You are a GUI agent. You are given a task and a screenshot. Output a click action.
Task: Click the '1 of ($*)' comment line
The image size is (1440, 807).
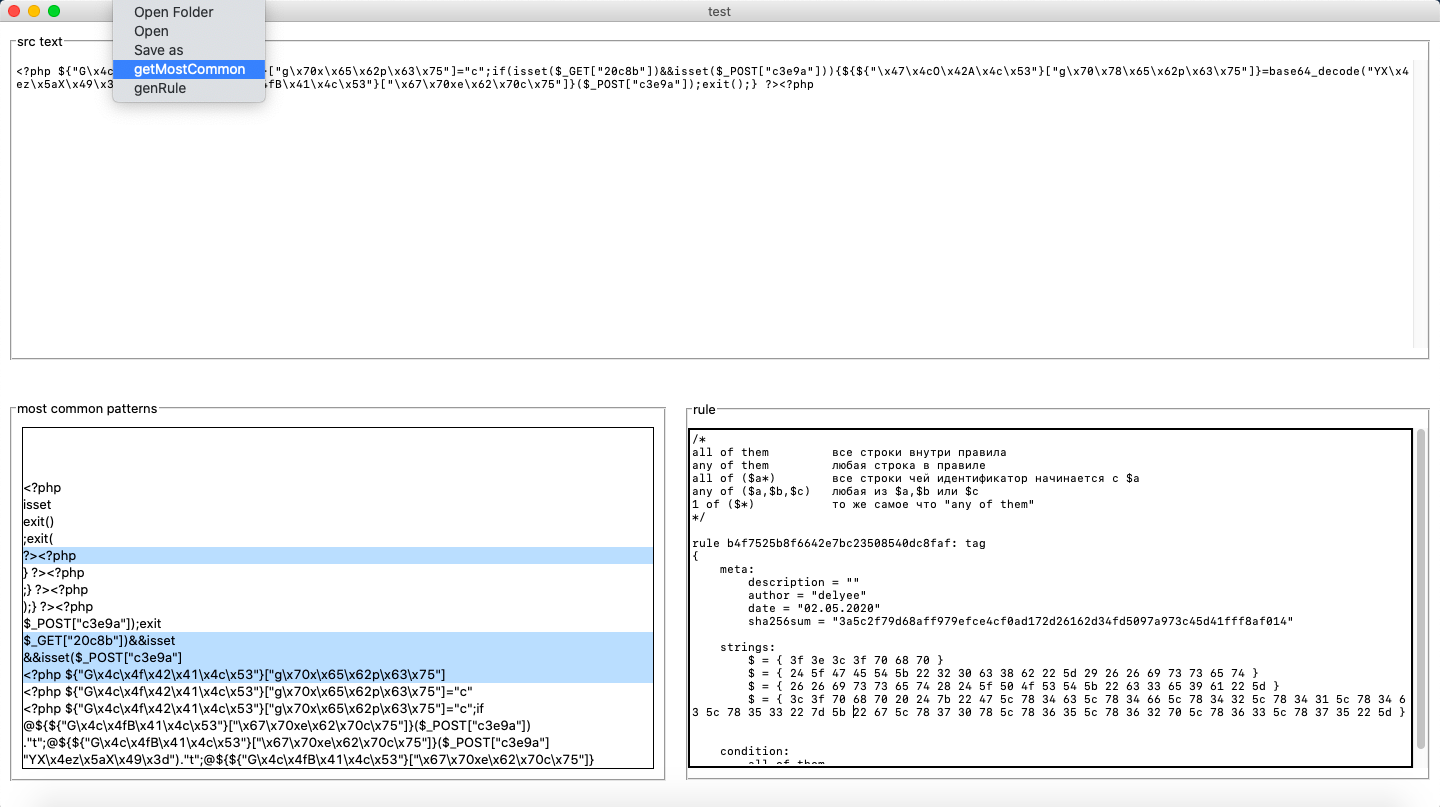[863, 504]
